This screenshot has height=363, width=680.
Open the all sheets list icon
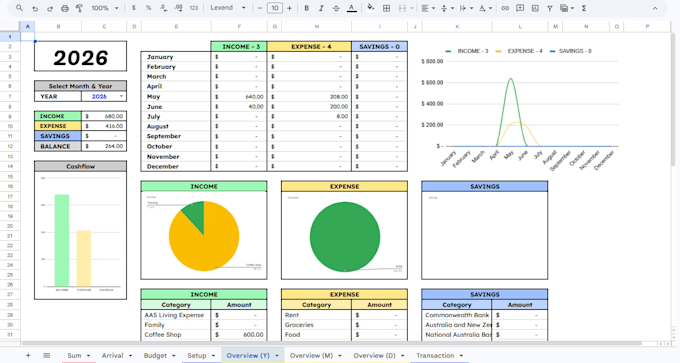click(x=46, y=355)
